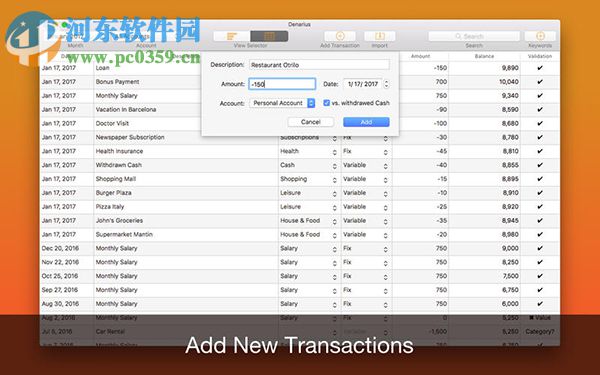
Task: Click the Add Transaction toolbar icon
Action: [340, 36]
